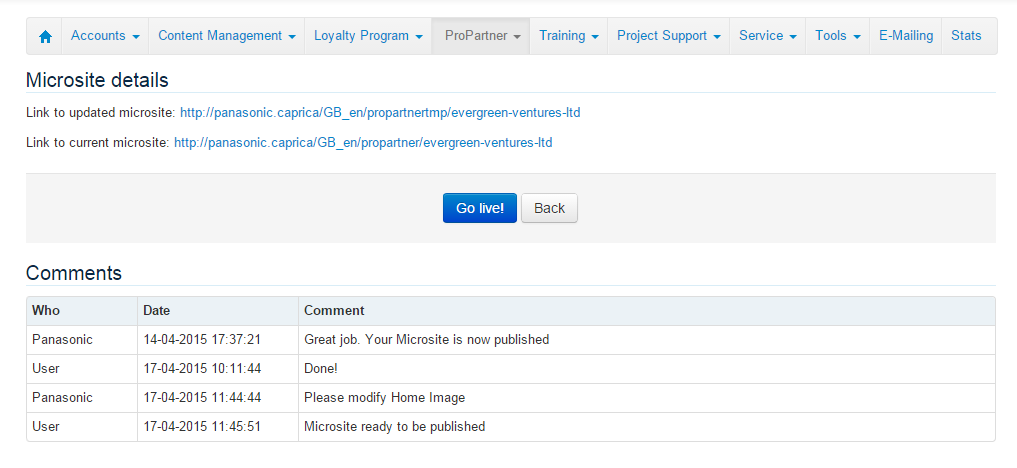Select the Comment column header
1017x468 pixels.
pyautogui.click(x=647, y=310)
